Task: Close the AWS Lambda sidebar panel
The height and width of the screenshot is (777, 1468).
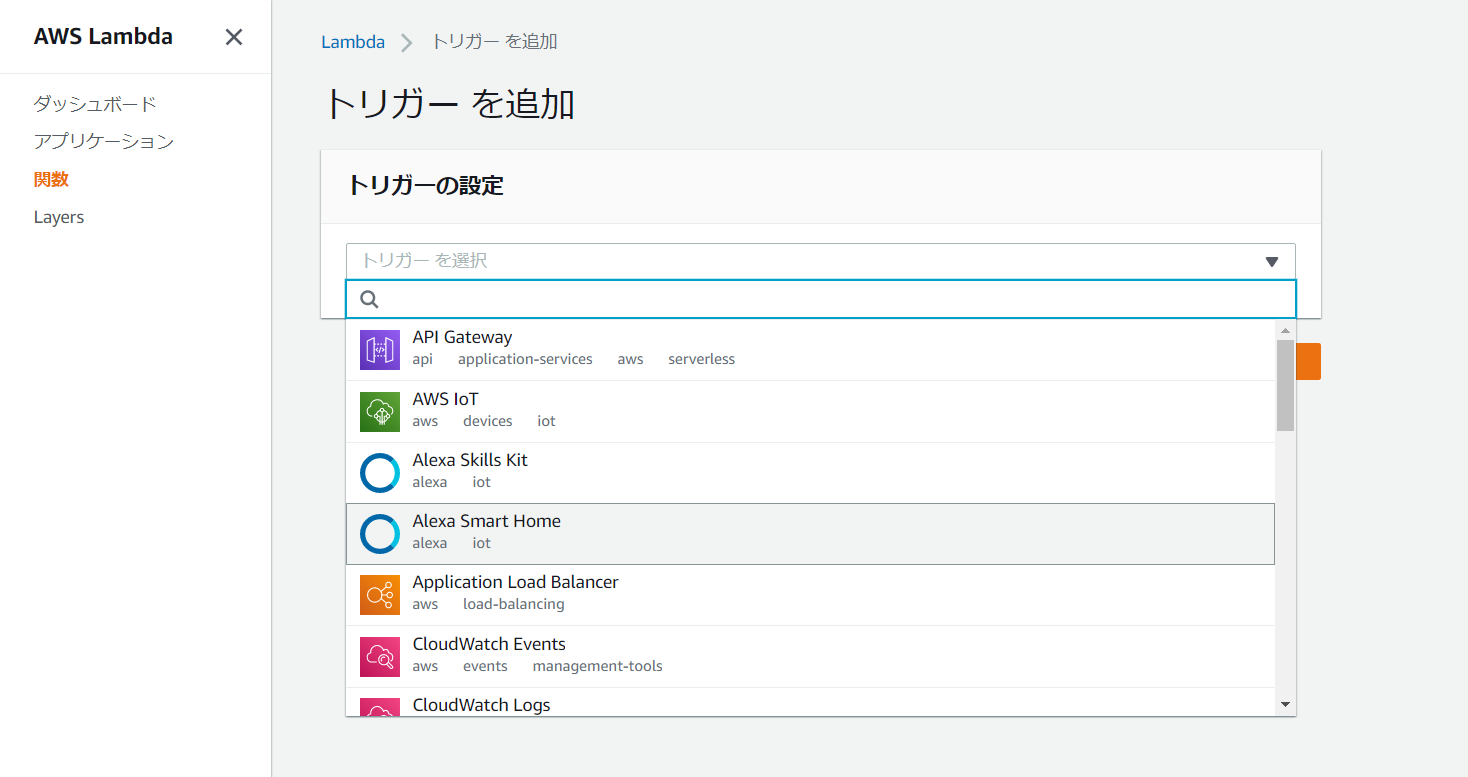Action: point(234,37)
